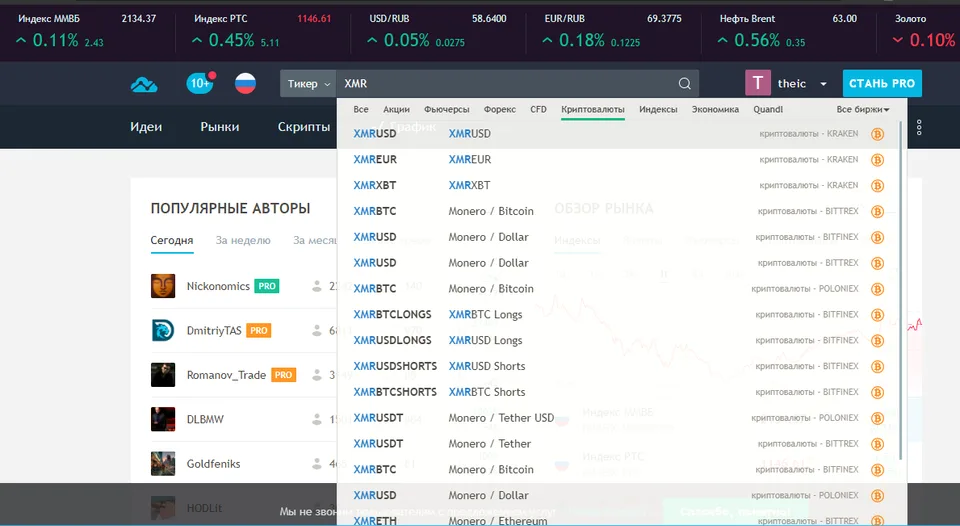The width and height of the screenshot is (960, 526).
Task: Click Romanov_Trade author avatar
Action: (163, 375)
